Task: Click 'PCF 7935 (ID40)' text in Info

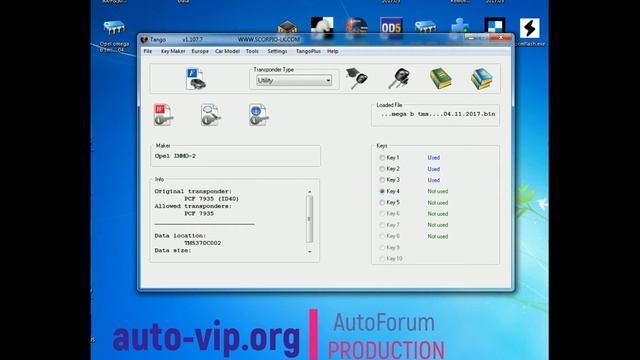Action: [x=211, y=199]
